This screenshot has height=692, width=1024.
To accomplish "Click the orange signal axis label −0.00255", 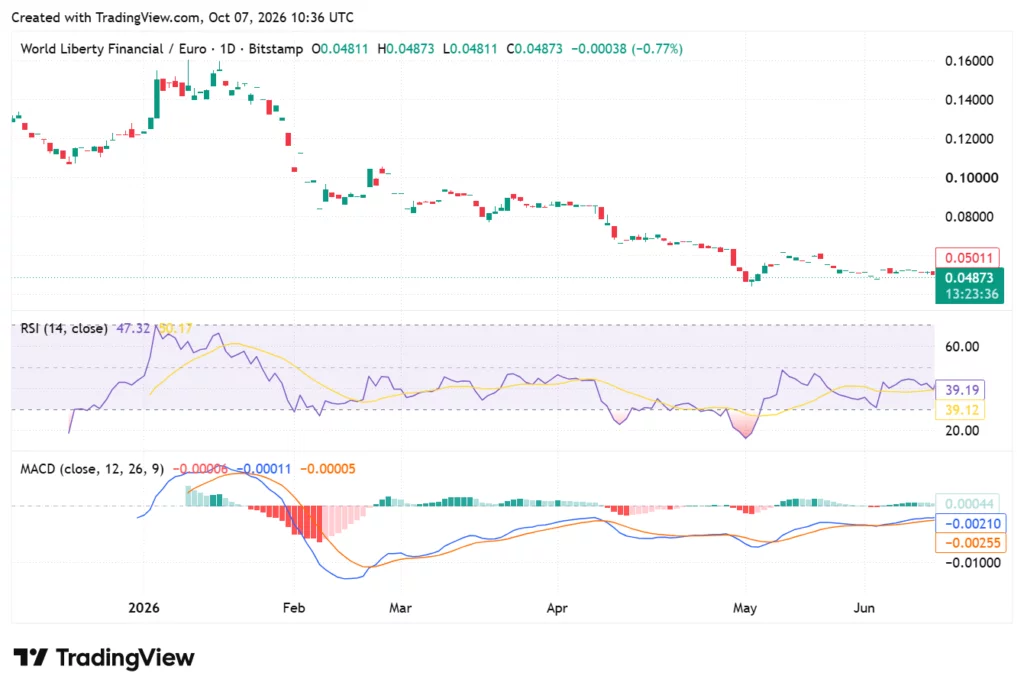I will click(970, 543).
